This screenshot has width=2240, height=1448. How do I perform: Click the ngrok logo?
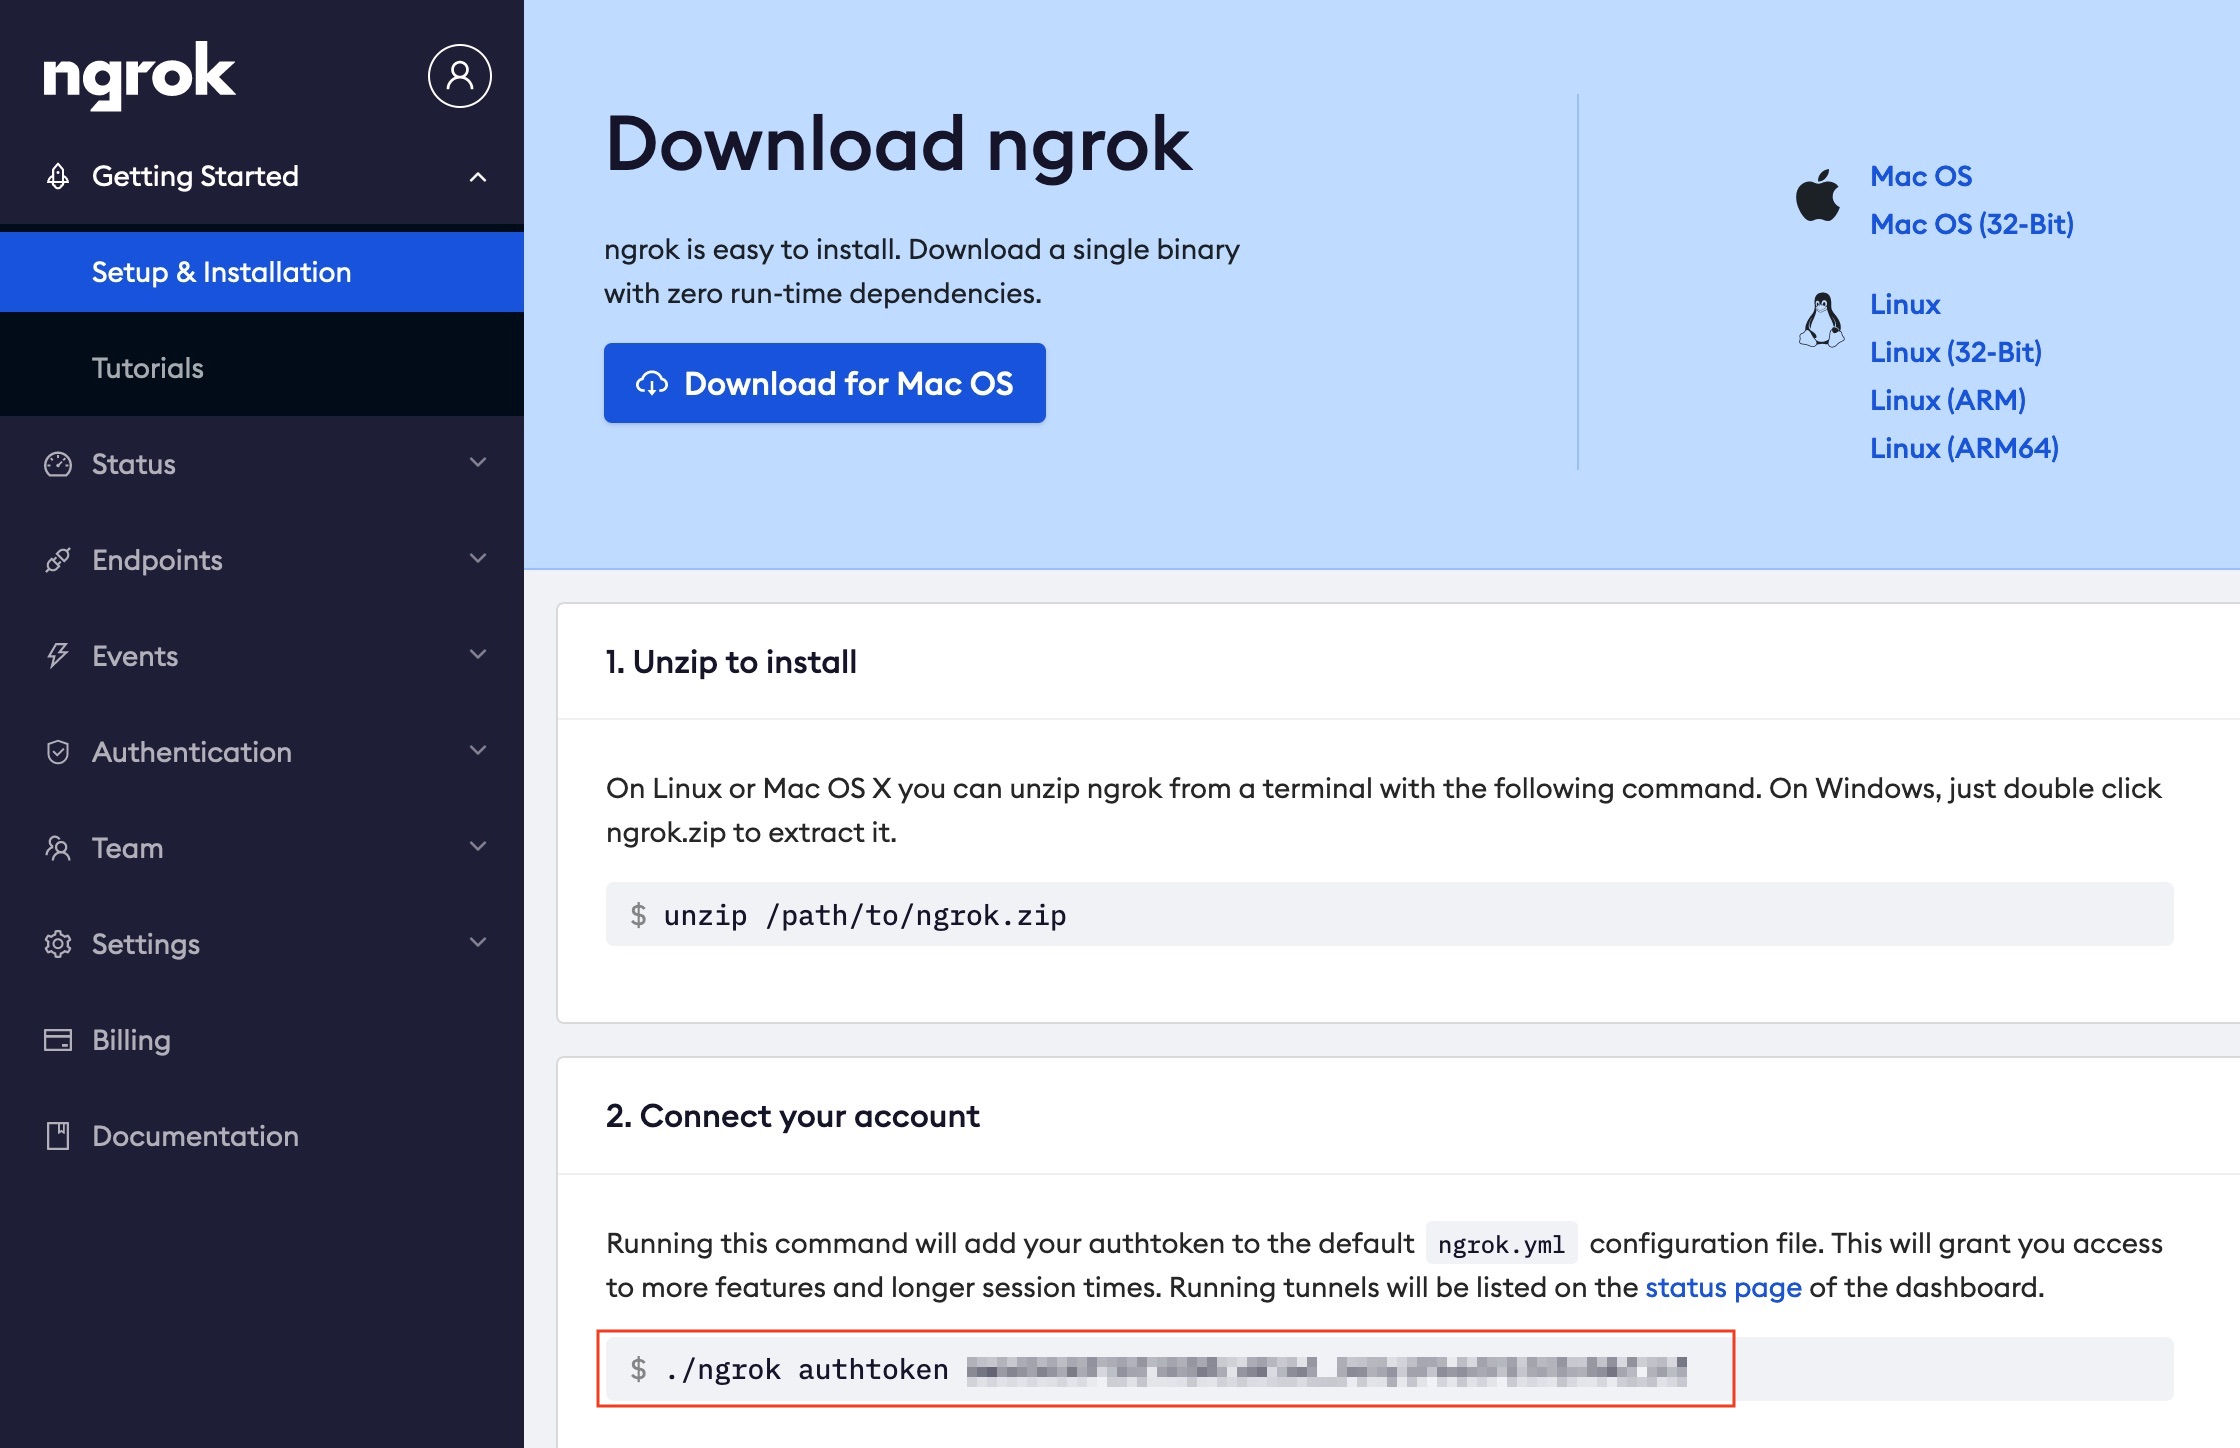pos(139,76)
